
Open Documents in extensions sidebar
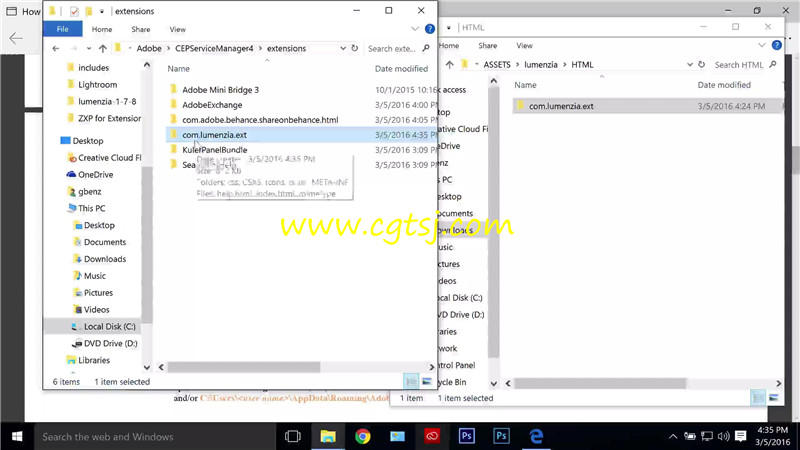tap(105, 242)
